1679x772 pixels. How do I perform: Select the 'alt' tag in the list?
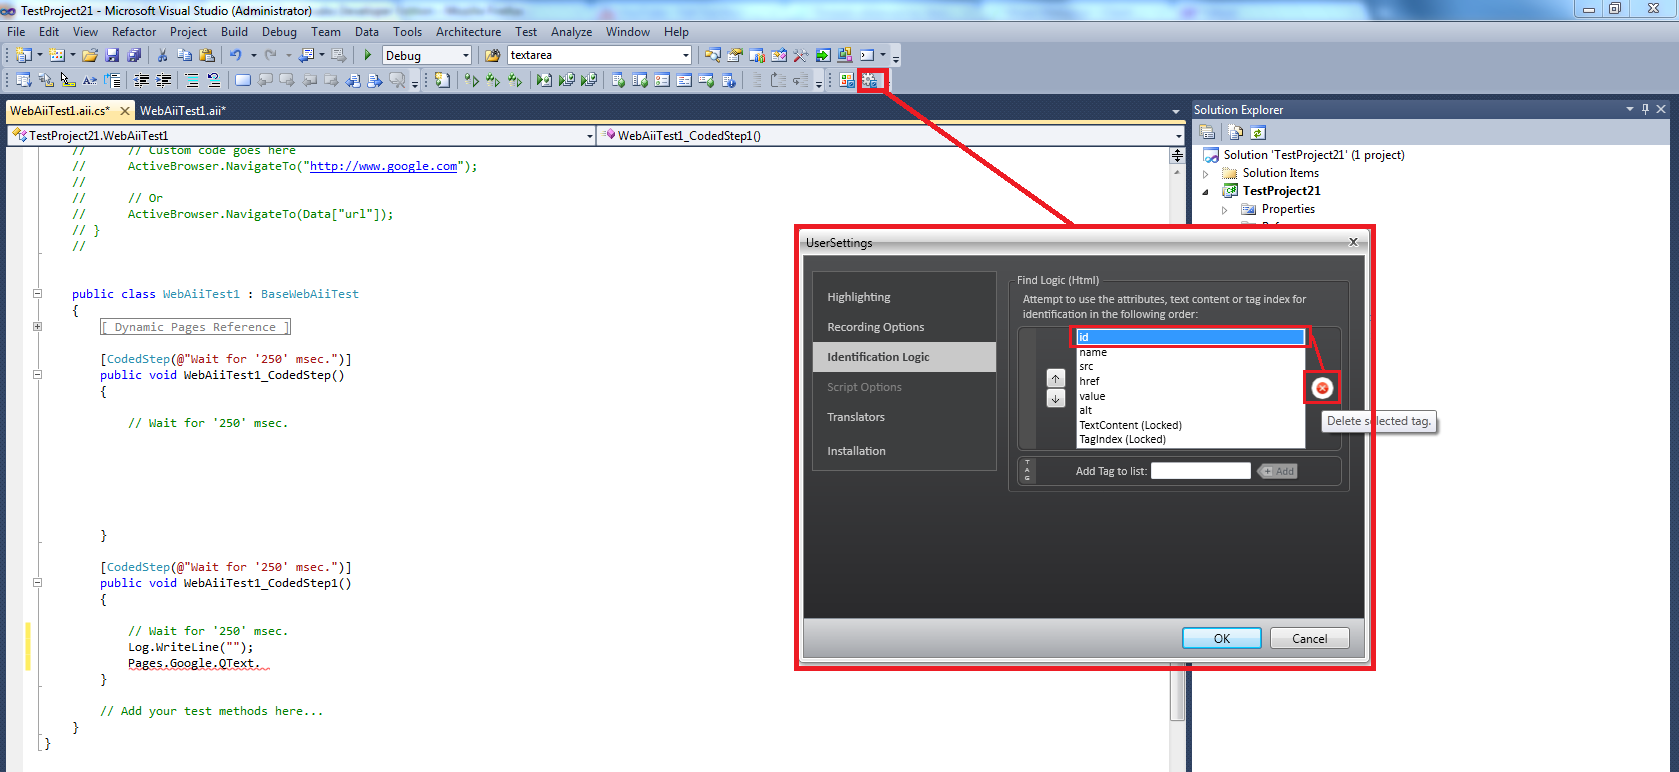click(x=1190, y=410)
